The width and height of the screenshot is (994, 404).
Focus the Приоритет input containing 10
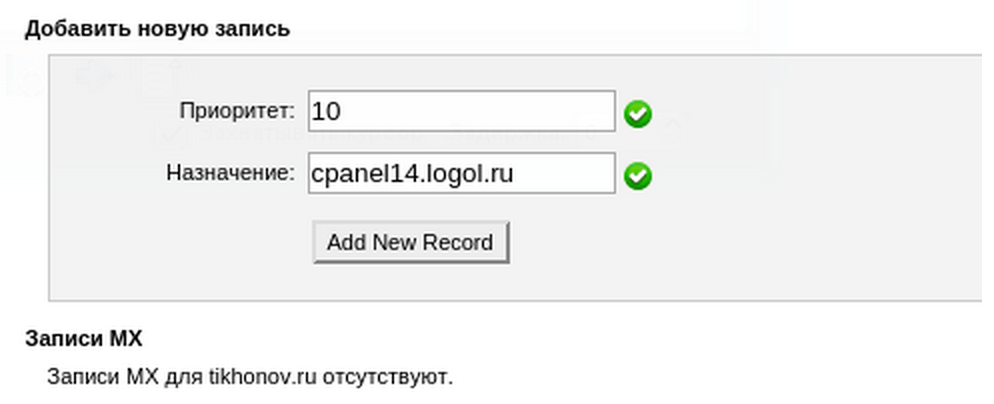[x=462, y=111]
